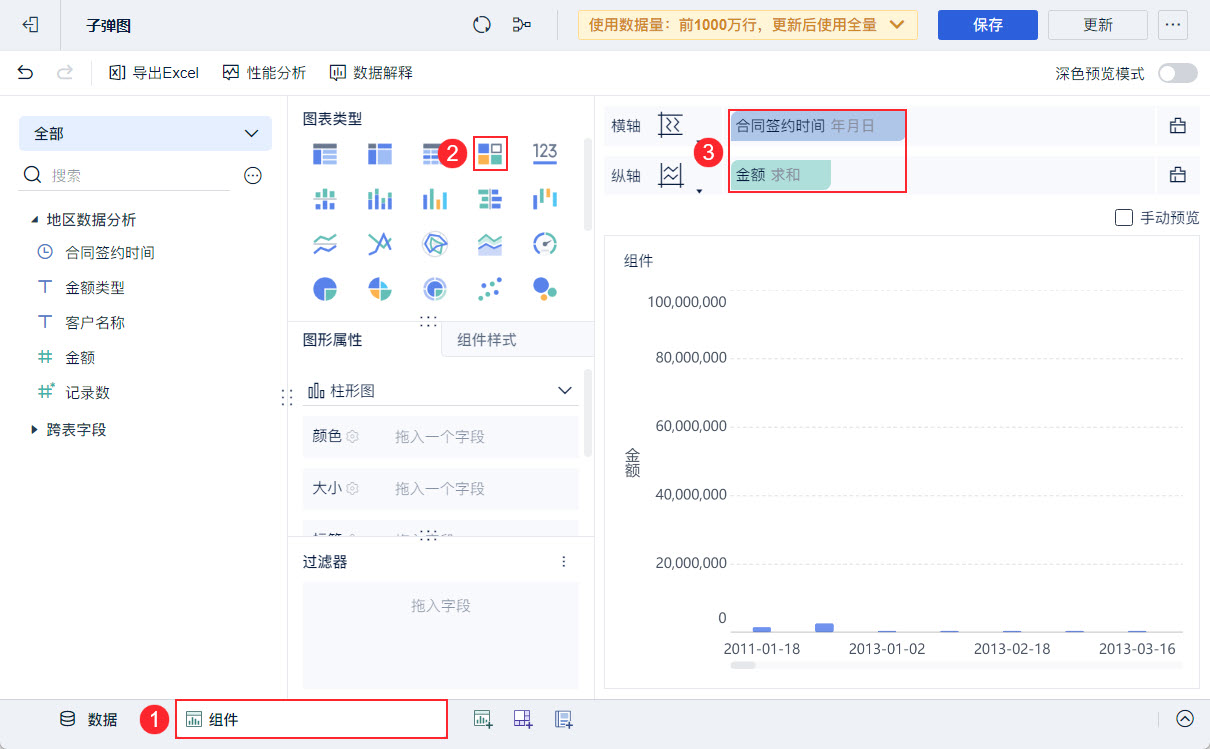Switch to the 图形属性 tab
1210x749 pixels.
tap(333, 340)
